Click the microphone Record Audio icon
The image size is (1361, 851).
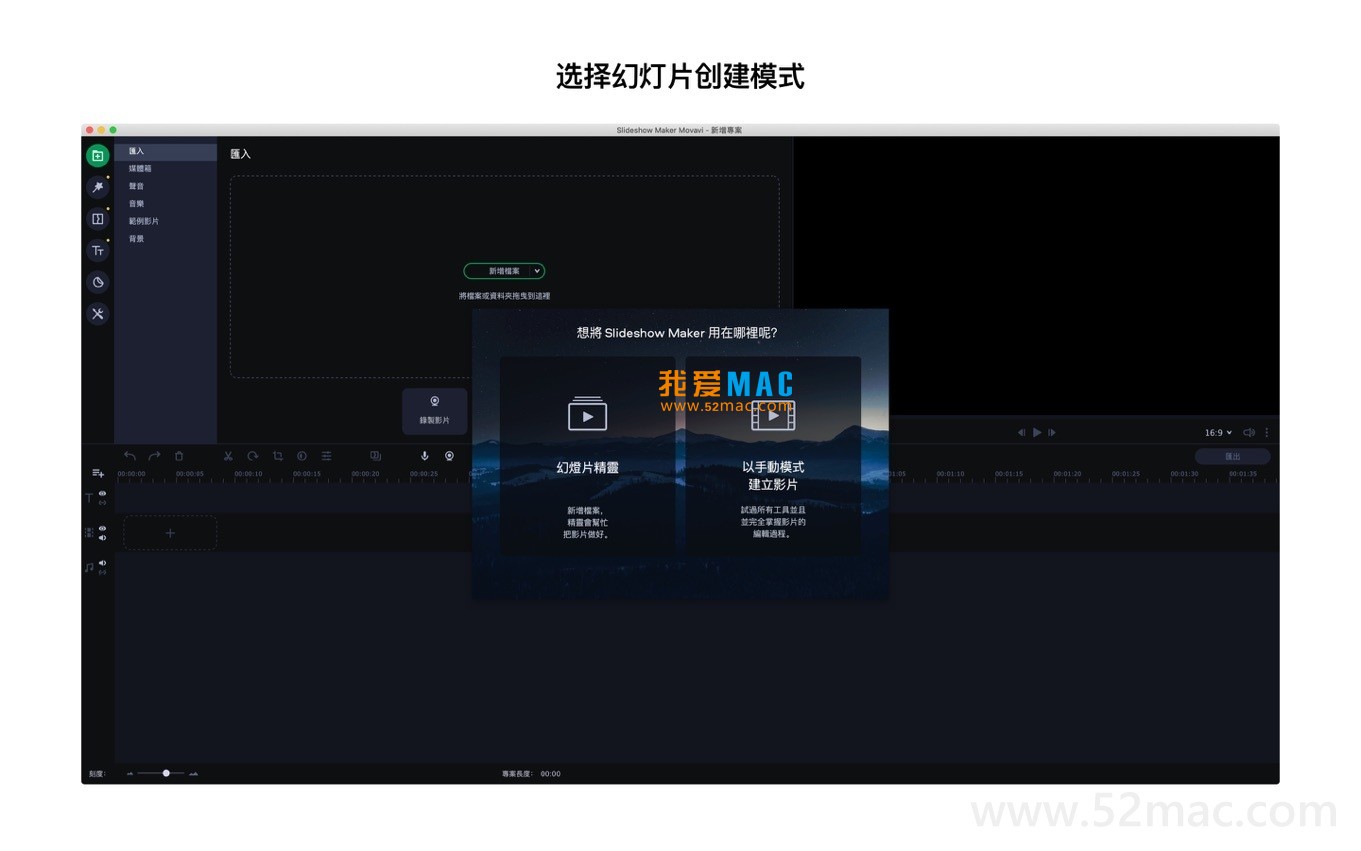point(425,456)
